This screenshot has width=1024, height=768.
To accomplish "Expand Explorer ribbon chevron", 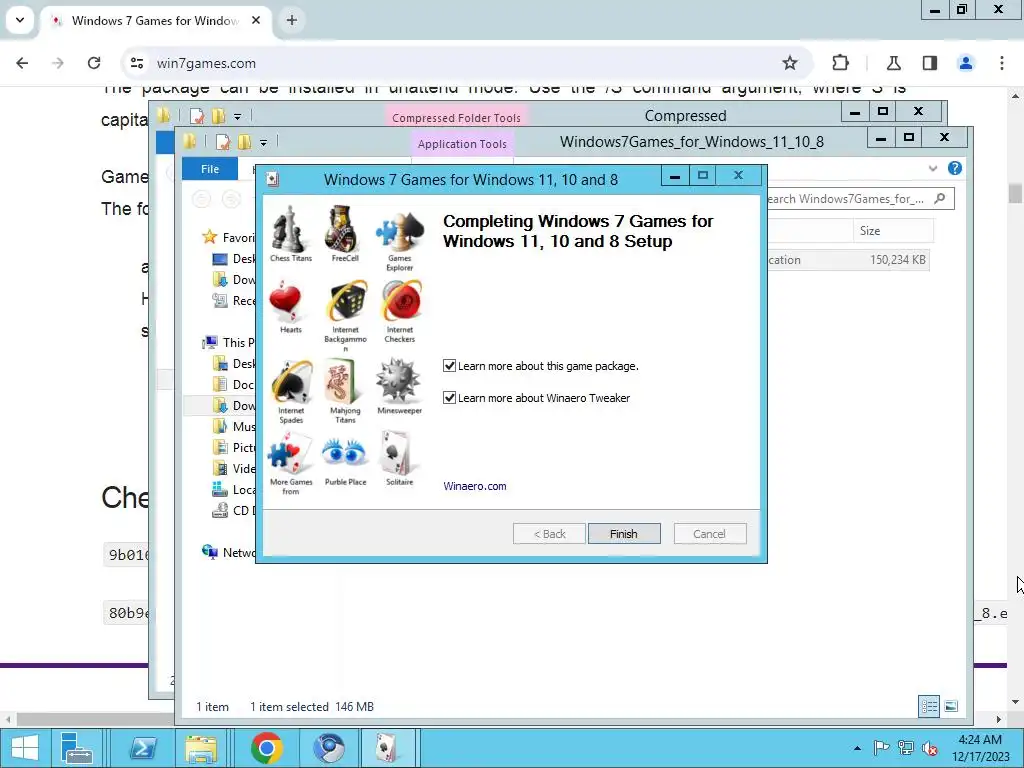I will pos(933,168).
